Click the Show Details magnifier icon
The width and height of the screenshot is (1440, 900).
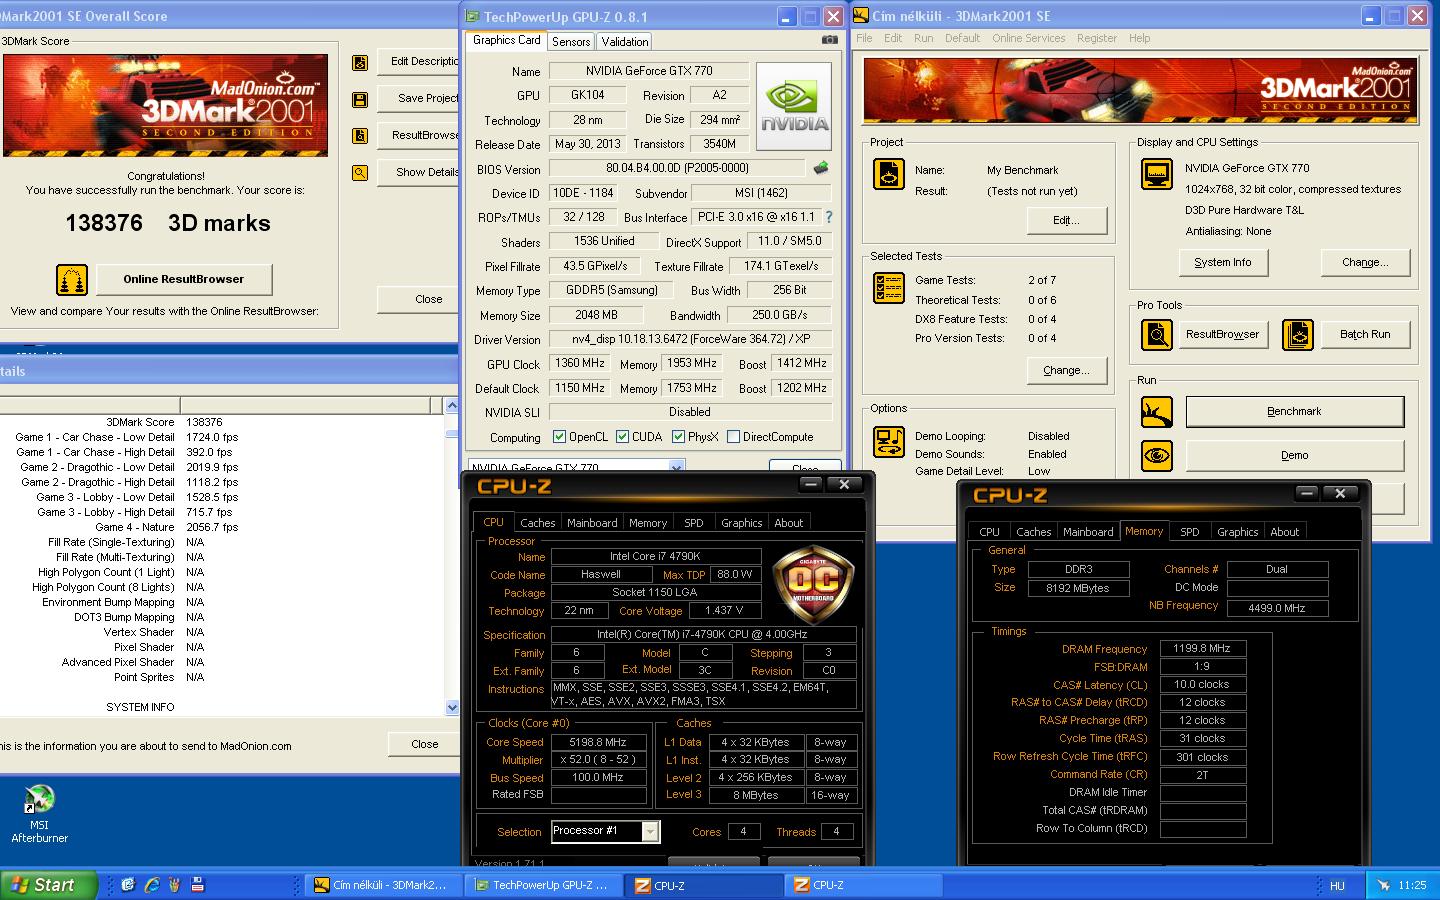pos(360,173)
